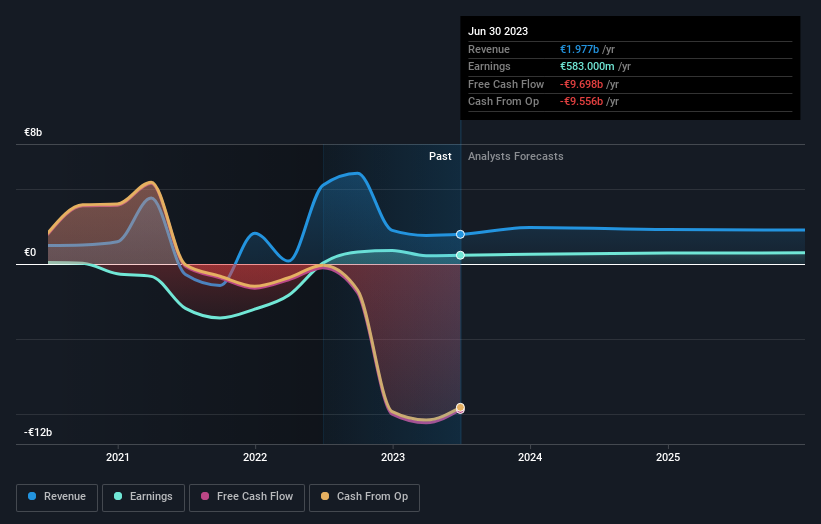
Task: Toggle the Earnings legend button
Action: click(x=143, y=497)
